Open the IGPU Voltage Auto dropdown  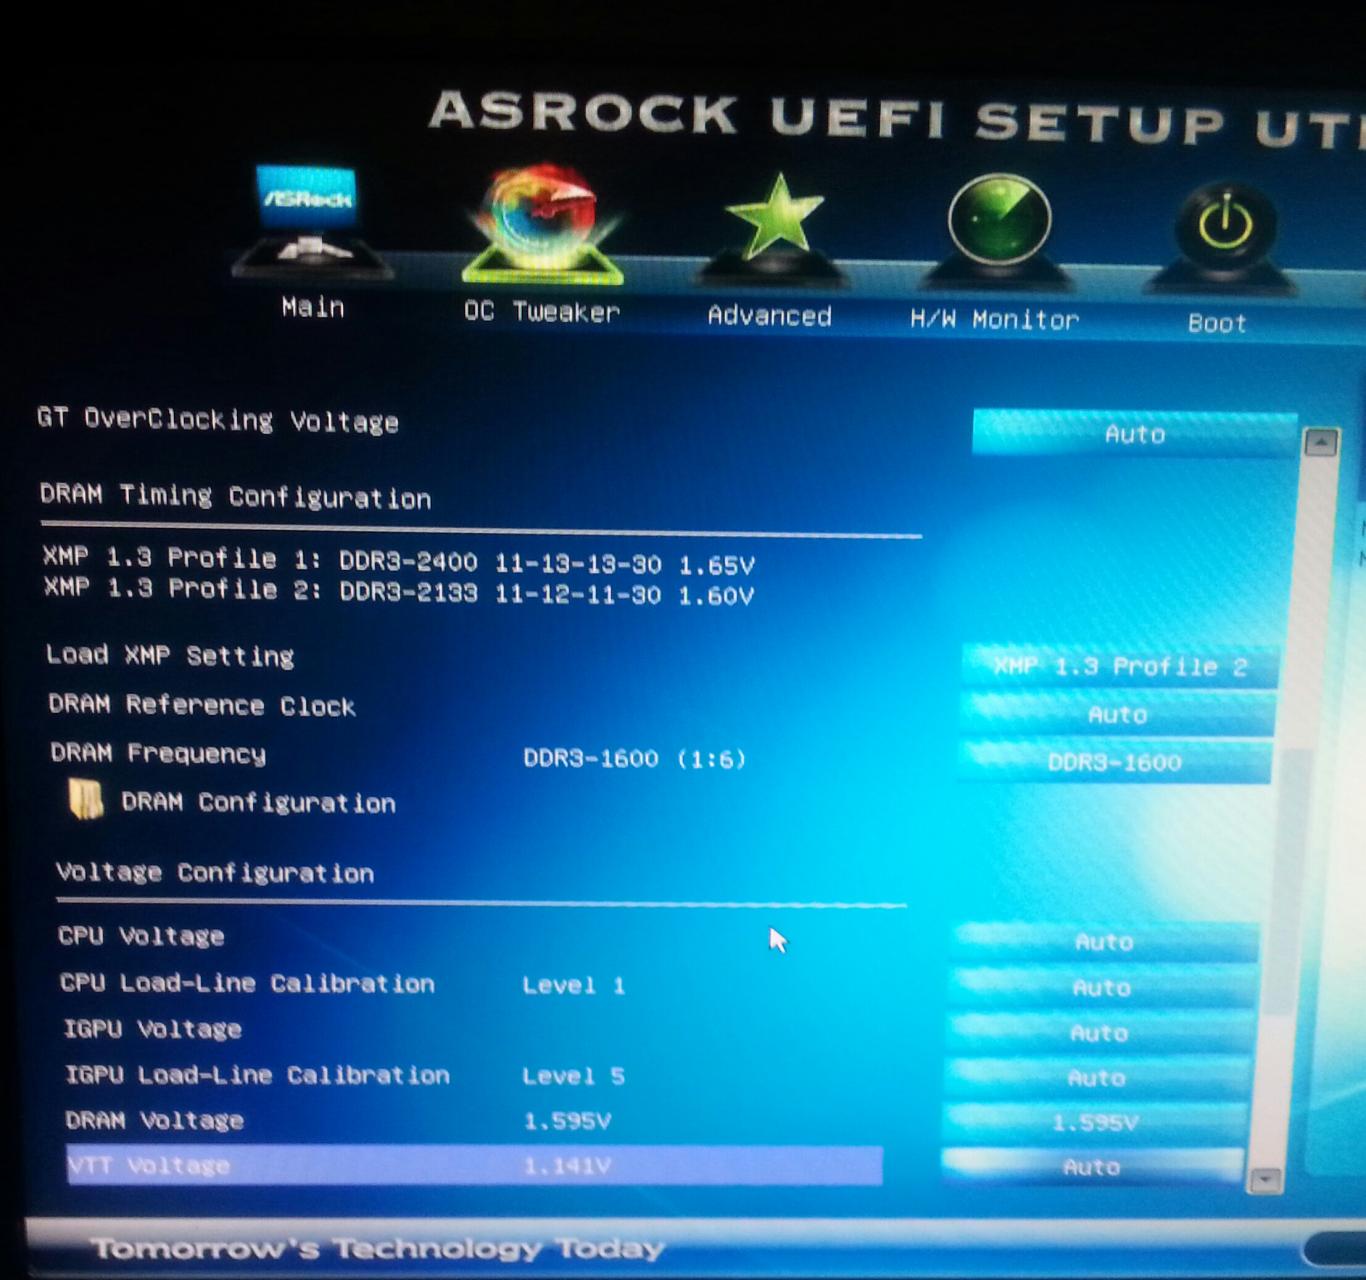[x=1098, y=1033]
